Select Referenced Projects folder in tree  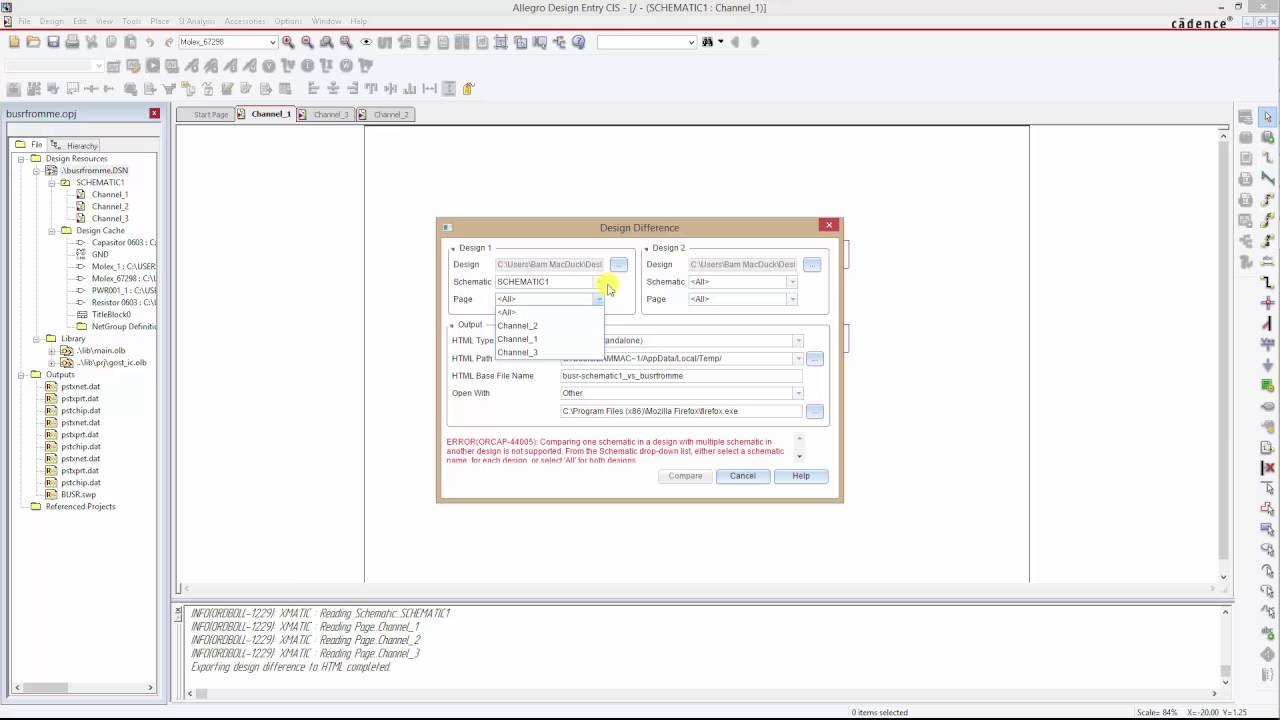coord(80,506)
